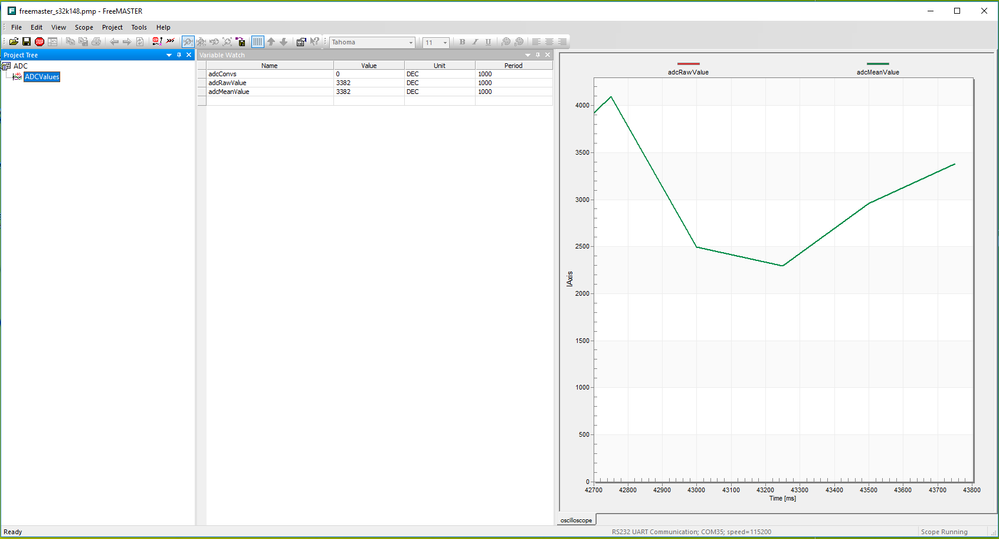
Task: Click the move mode icon after zoom
Action: (x=201, y=42)
